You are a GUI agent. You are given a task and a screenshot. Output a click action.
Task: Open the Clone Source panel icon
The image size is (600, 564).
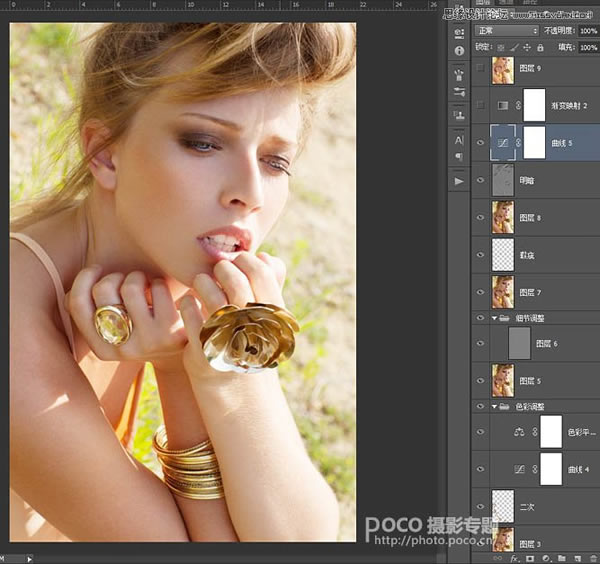pyautogui.click(x=459, y=115)
